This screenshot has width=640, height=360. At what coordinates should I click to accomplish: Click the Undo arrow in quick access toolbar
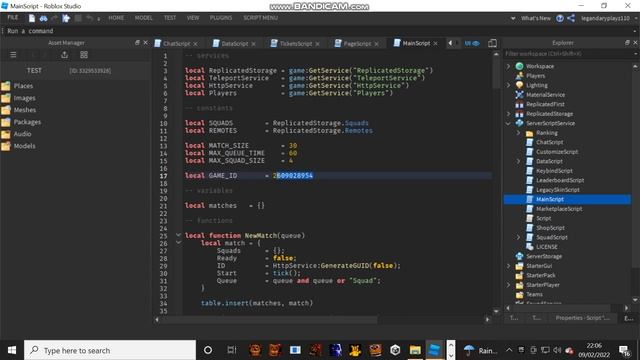point(89,18)
